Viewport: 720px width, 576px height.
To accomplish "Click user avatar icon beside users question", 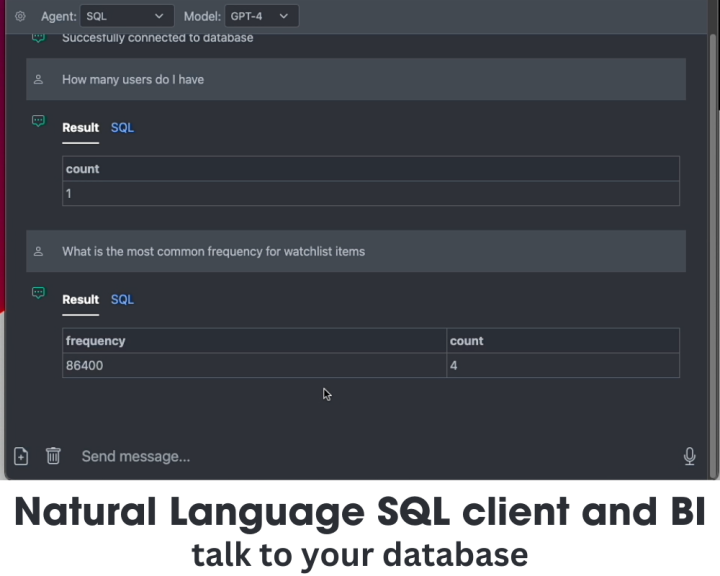I will click(x=39, y=79).
